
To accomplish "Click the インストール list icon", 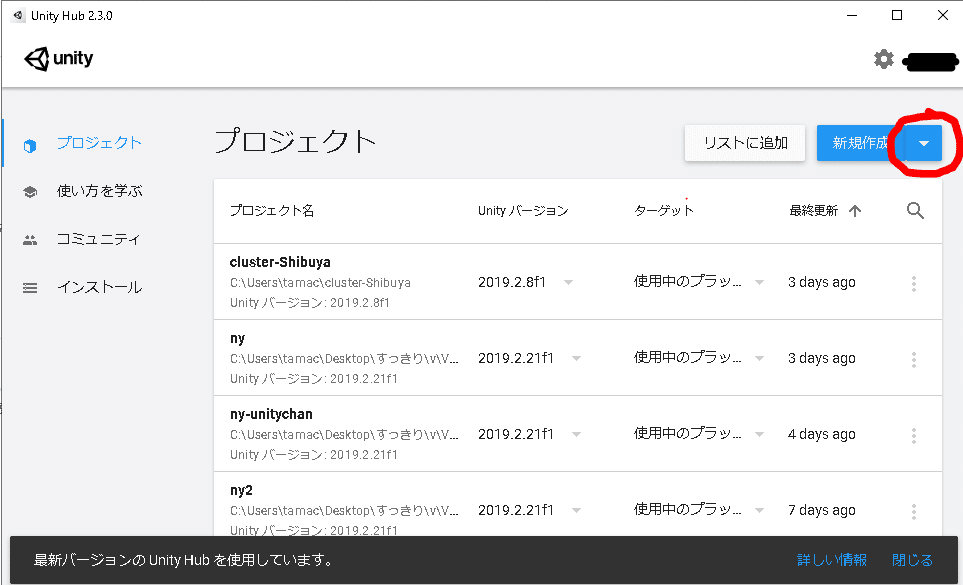I will [x=30, y=288].
